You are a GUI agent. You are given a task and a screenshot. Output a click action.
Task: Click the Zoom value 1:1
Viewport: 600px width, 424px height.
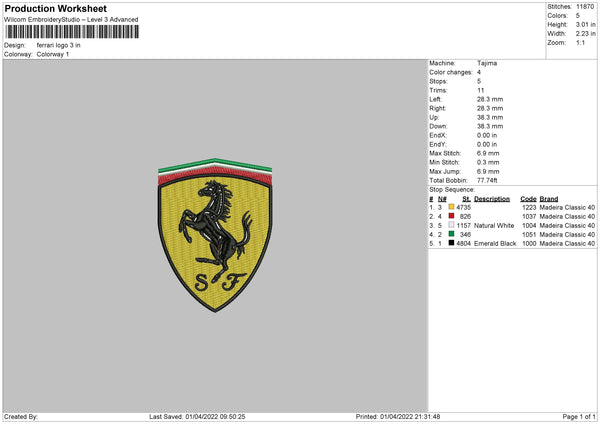point(580,42)
